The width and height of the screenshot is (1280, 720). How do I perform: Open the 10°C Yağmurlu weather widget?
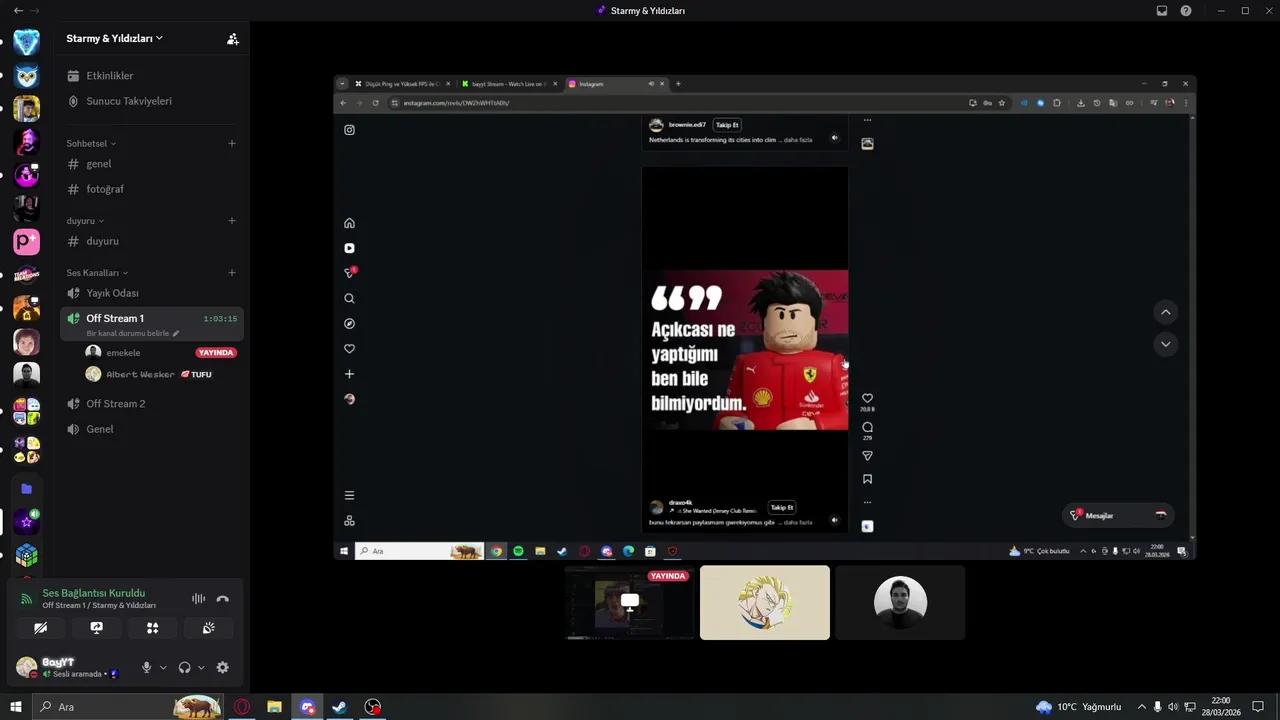click(1078, 707)
